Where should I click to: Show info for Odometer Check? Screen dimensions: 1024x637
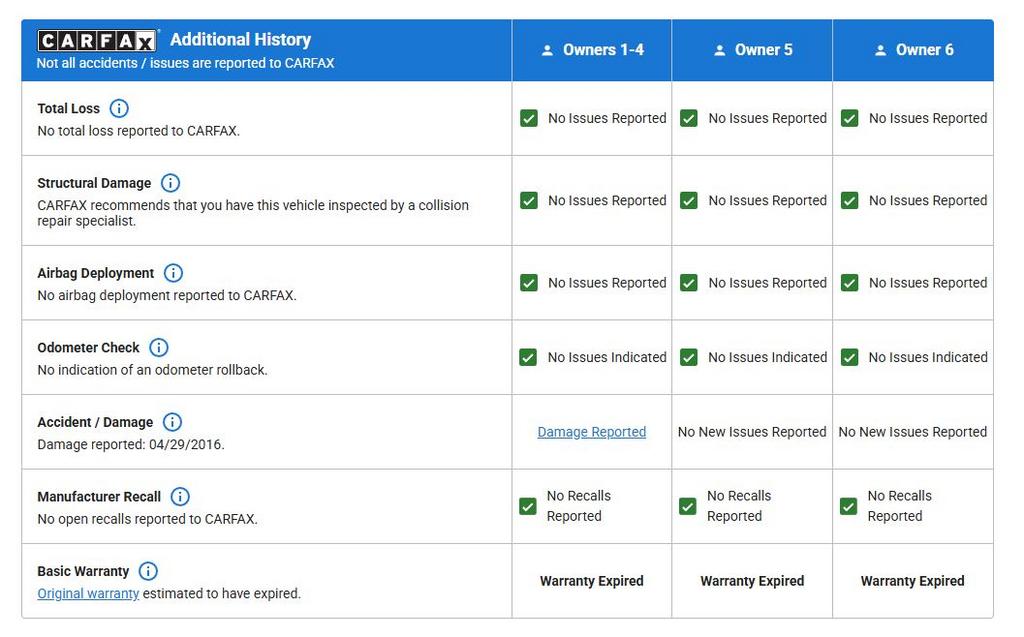[x=159, y=347]
